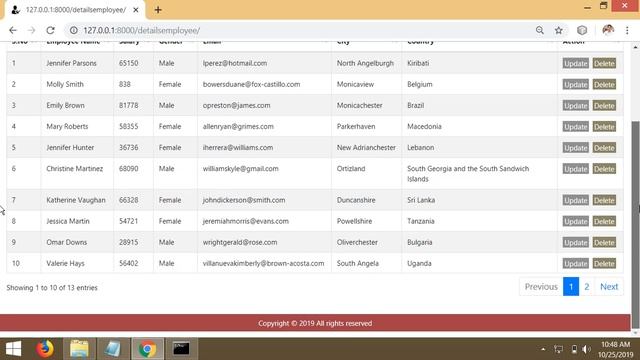This screenshot has height=360, width=640.
Task: Go back with browser back arrow
Action: point(13,30)
